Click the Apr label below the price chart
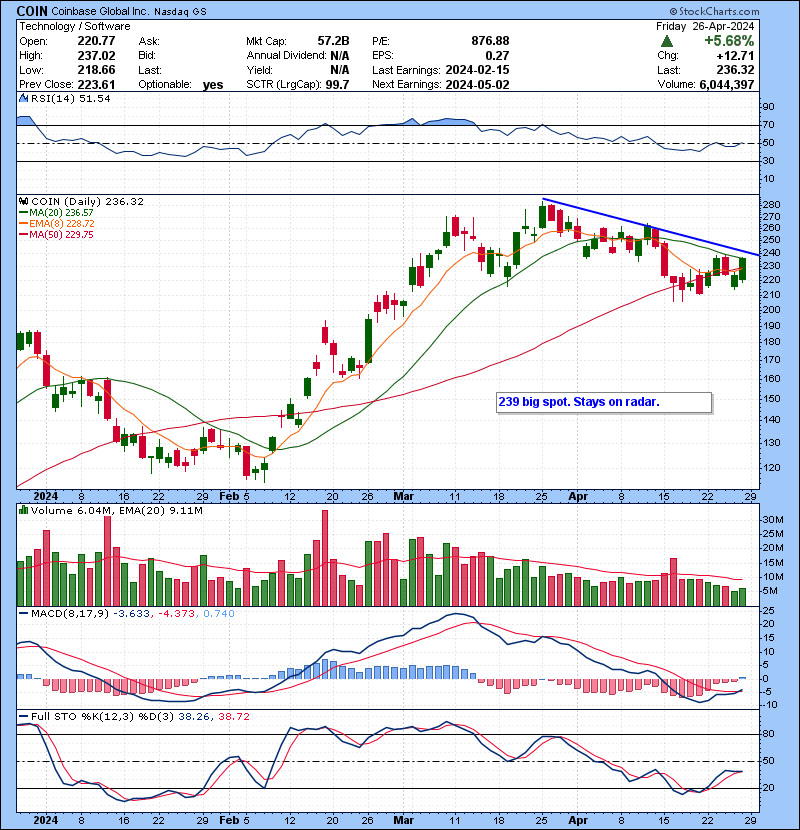800x830 pixels. (578, 497)
